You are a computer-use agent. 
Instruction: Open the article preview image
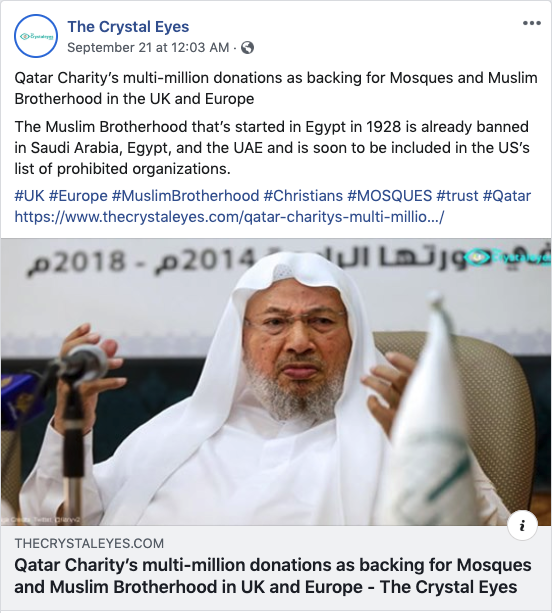point(276,382)
